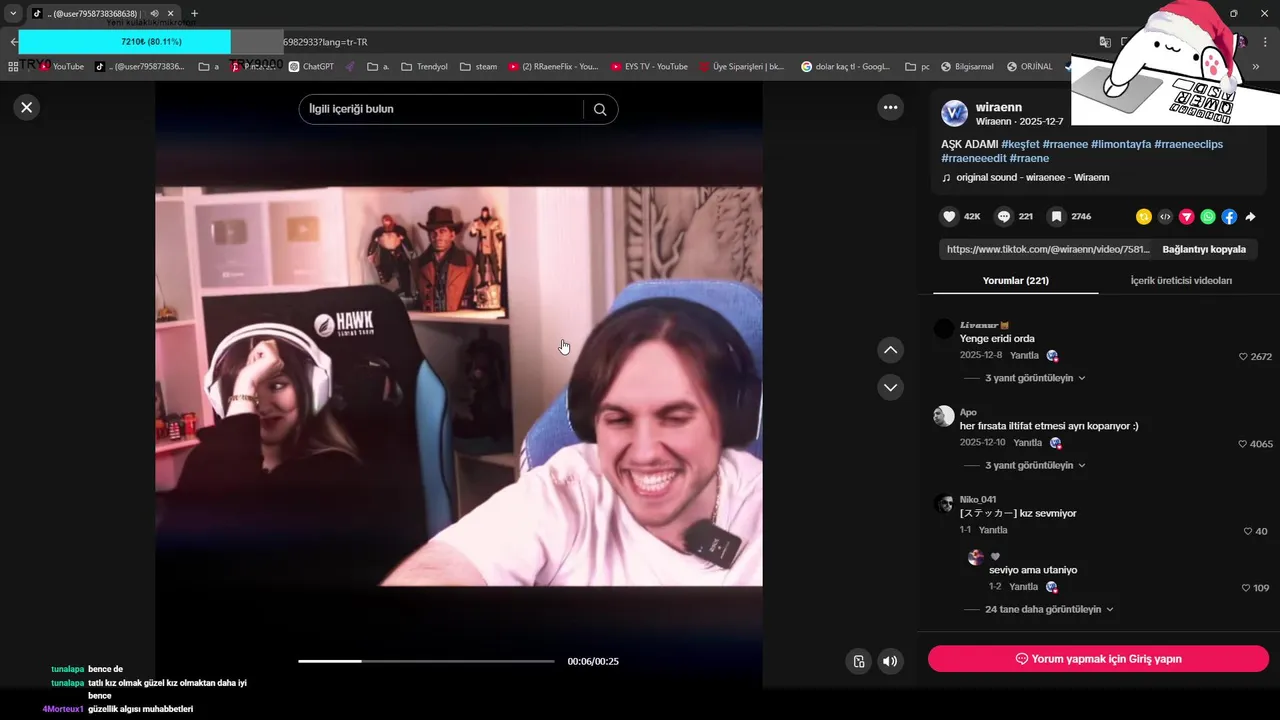Open the #rraeneeclips hashtag
Screen dimensions: 1280x720
[1189, 144]
